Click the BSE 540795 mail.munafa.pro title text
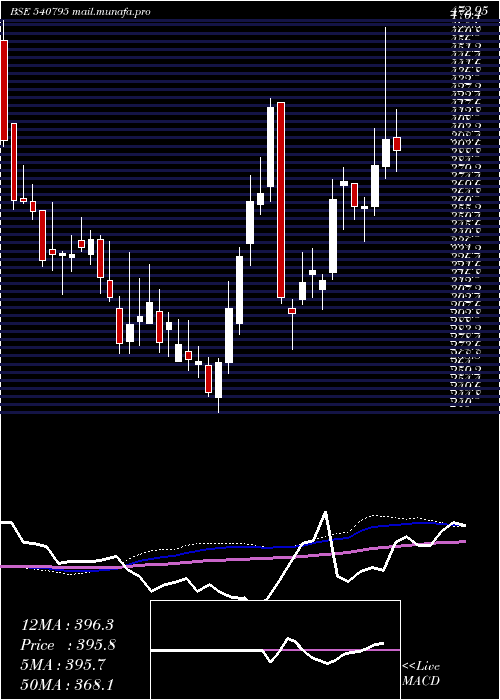 [x=80, y=12]
